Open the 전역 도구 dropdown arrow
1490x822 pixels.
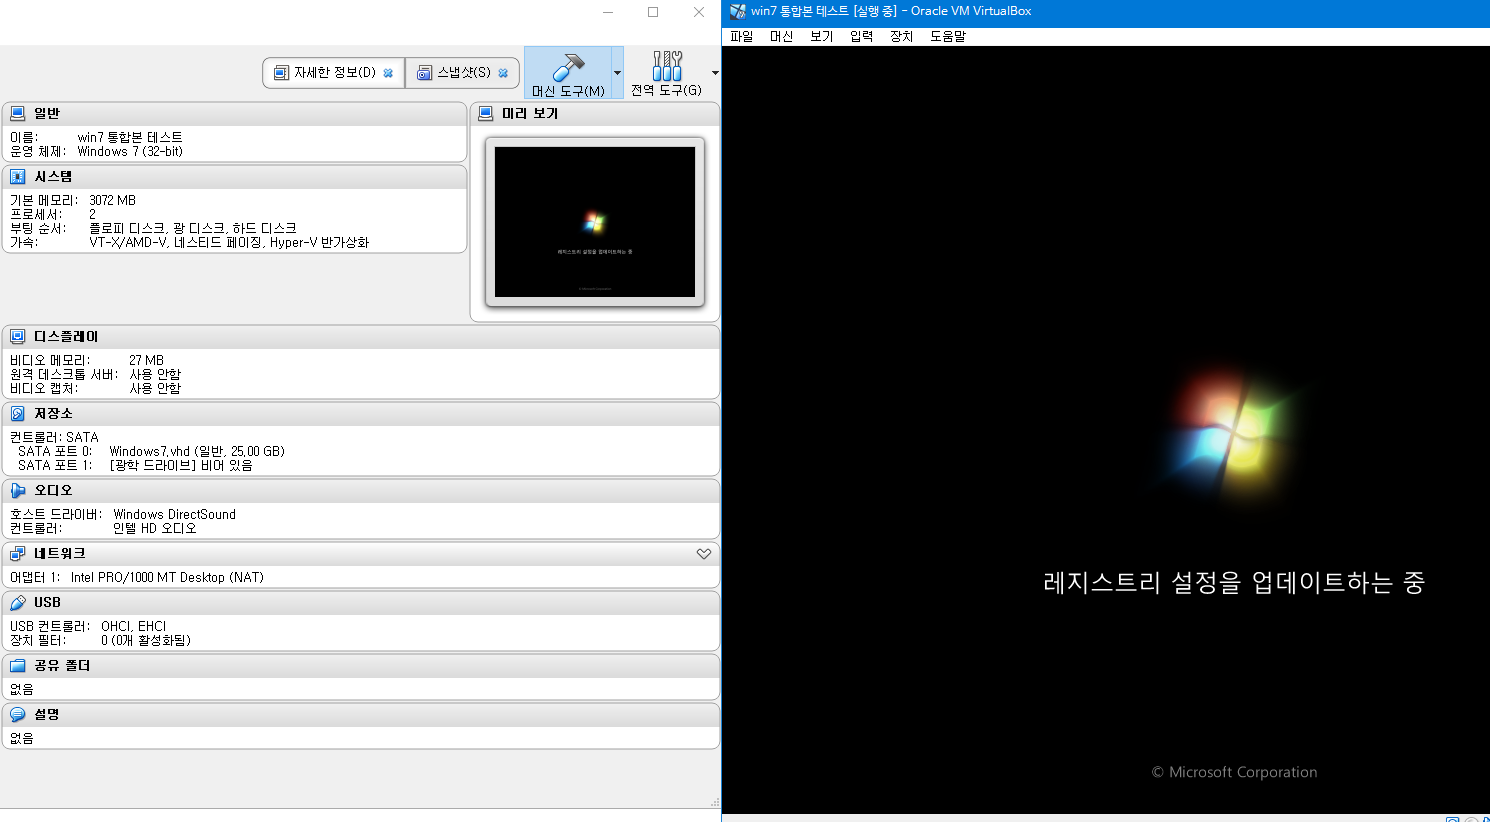715,73
